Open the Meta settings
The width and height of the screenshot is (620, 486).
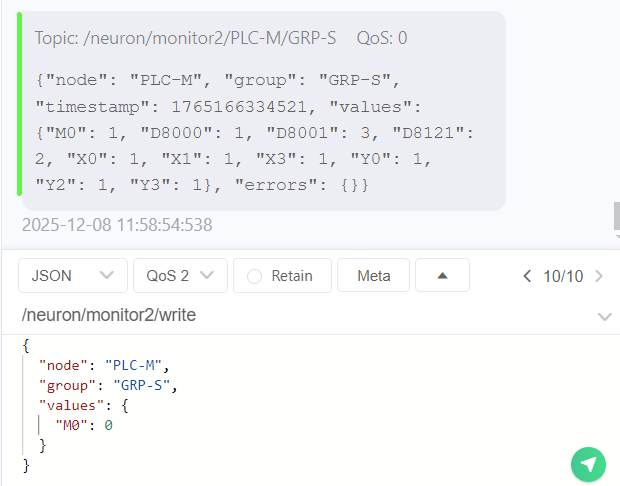374,276
